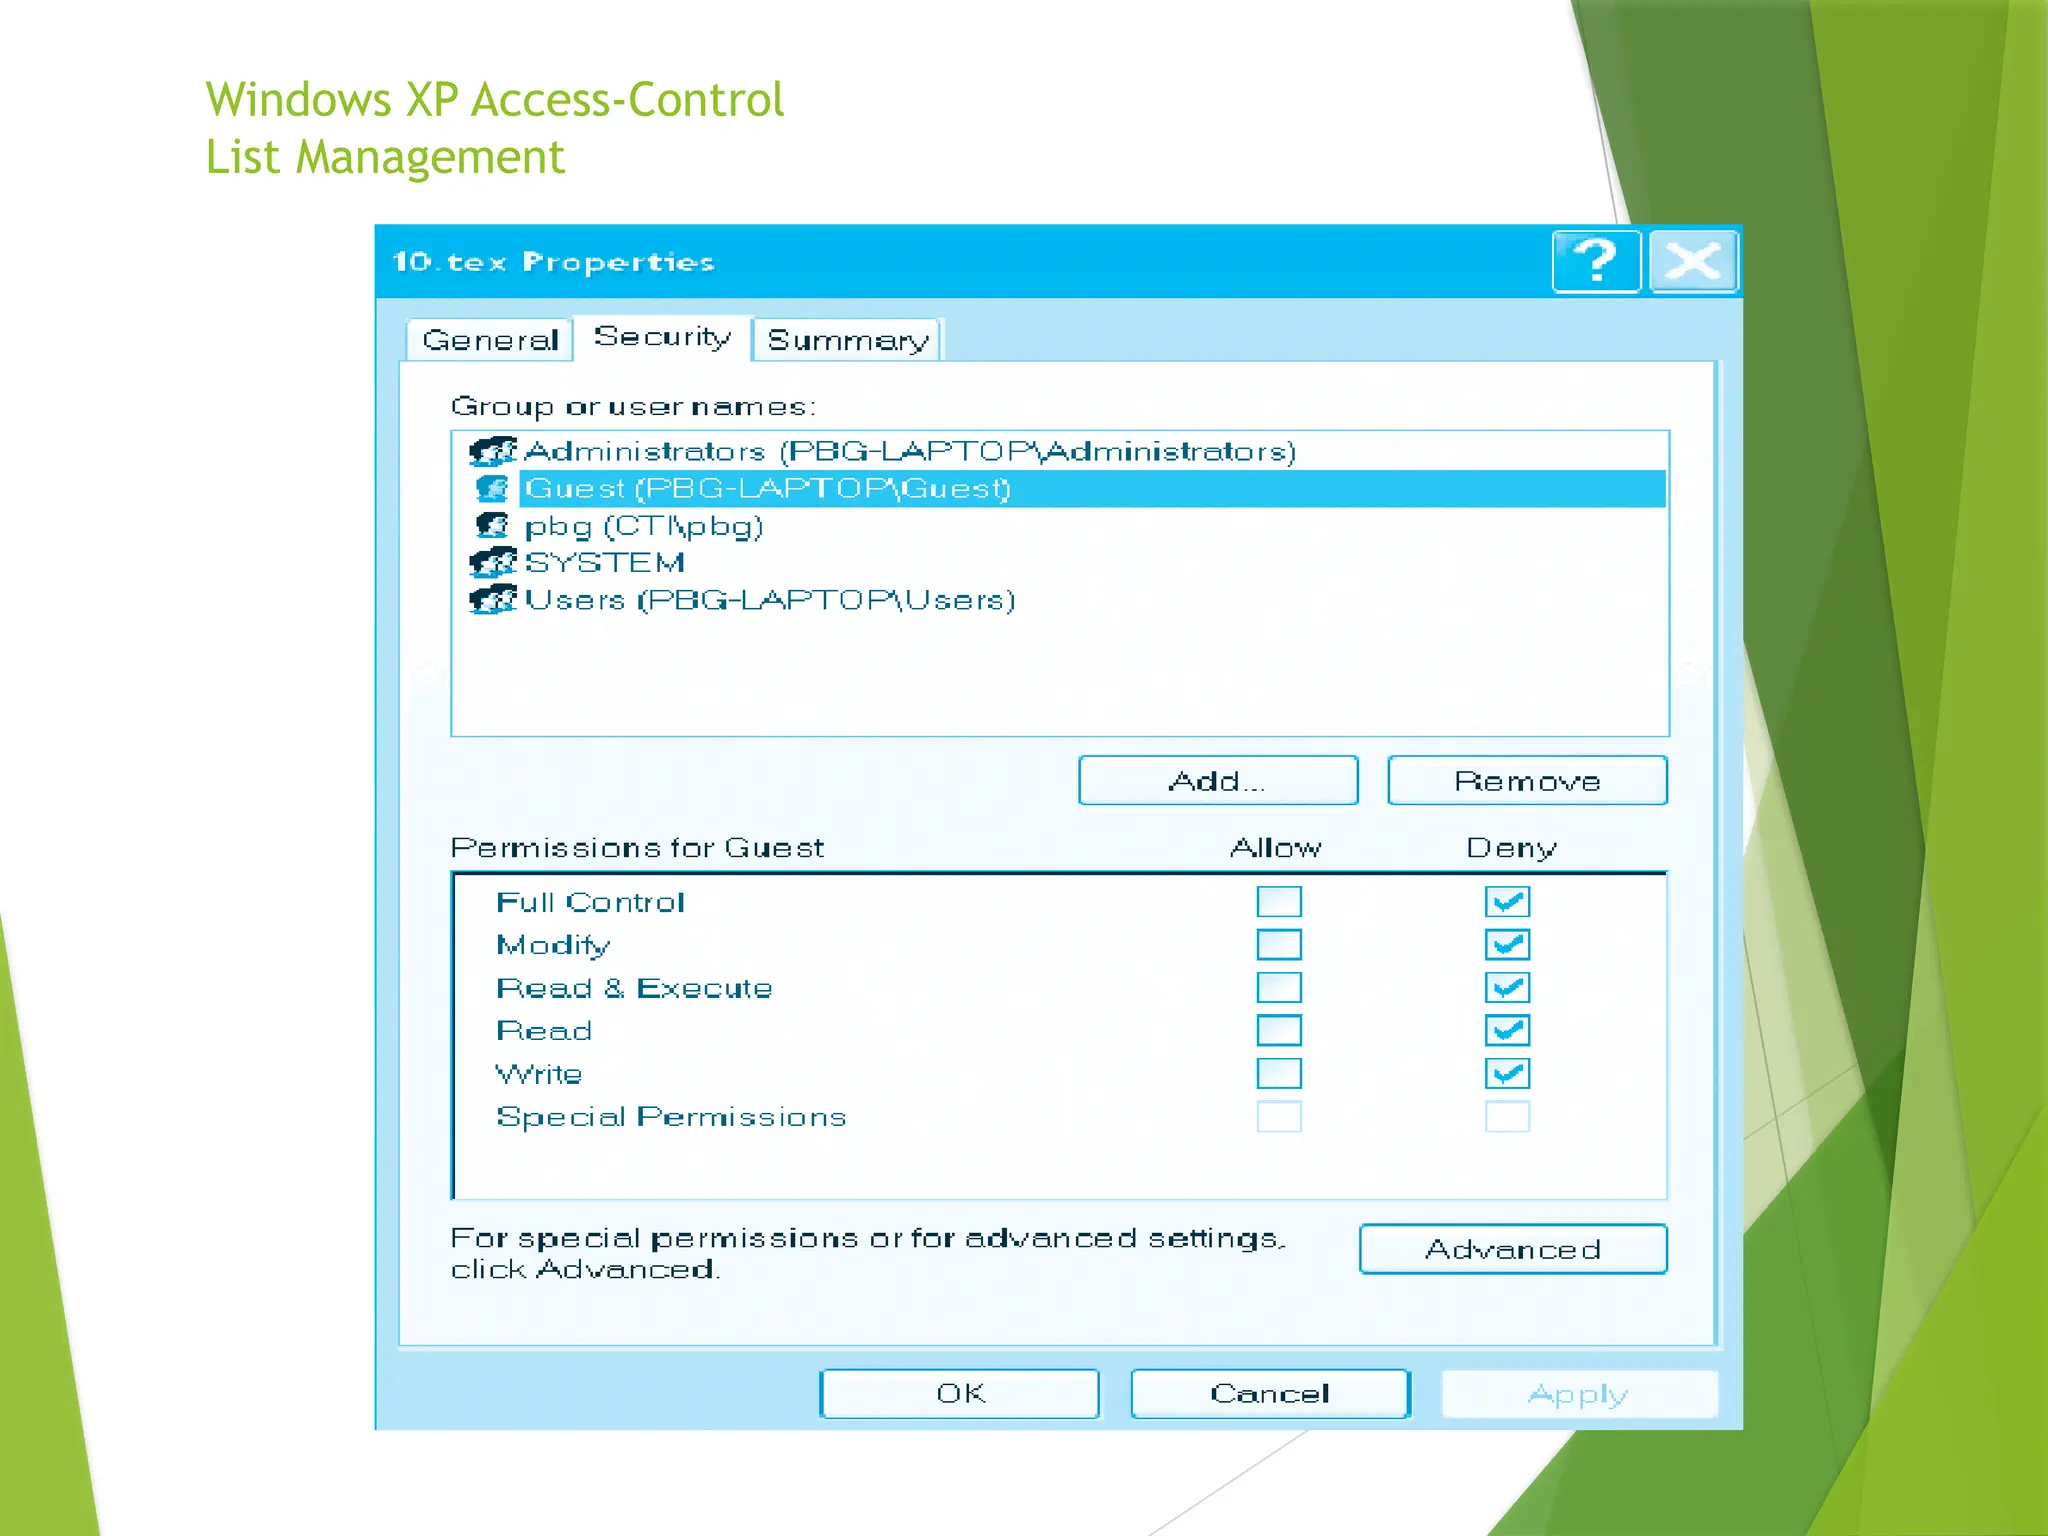Uncheck Deny checkbox for Read
This screenshot has height=1536, width=2048.
pos(1507,1031)
